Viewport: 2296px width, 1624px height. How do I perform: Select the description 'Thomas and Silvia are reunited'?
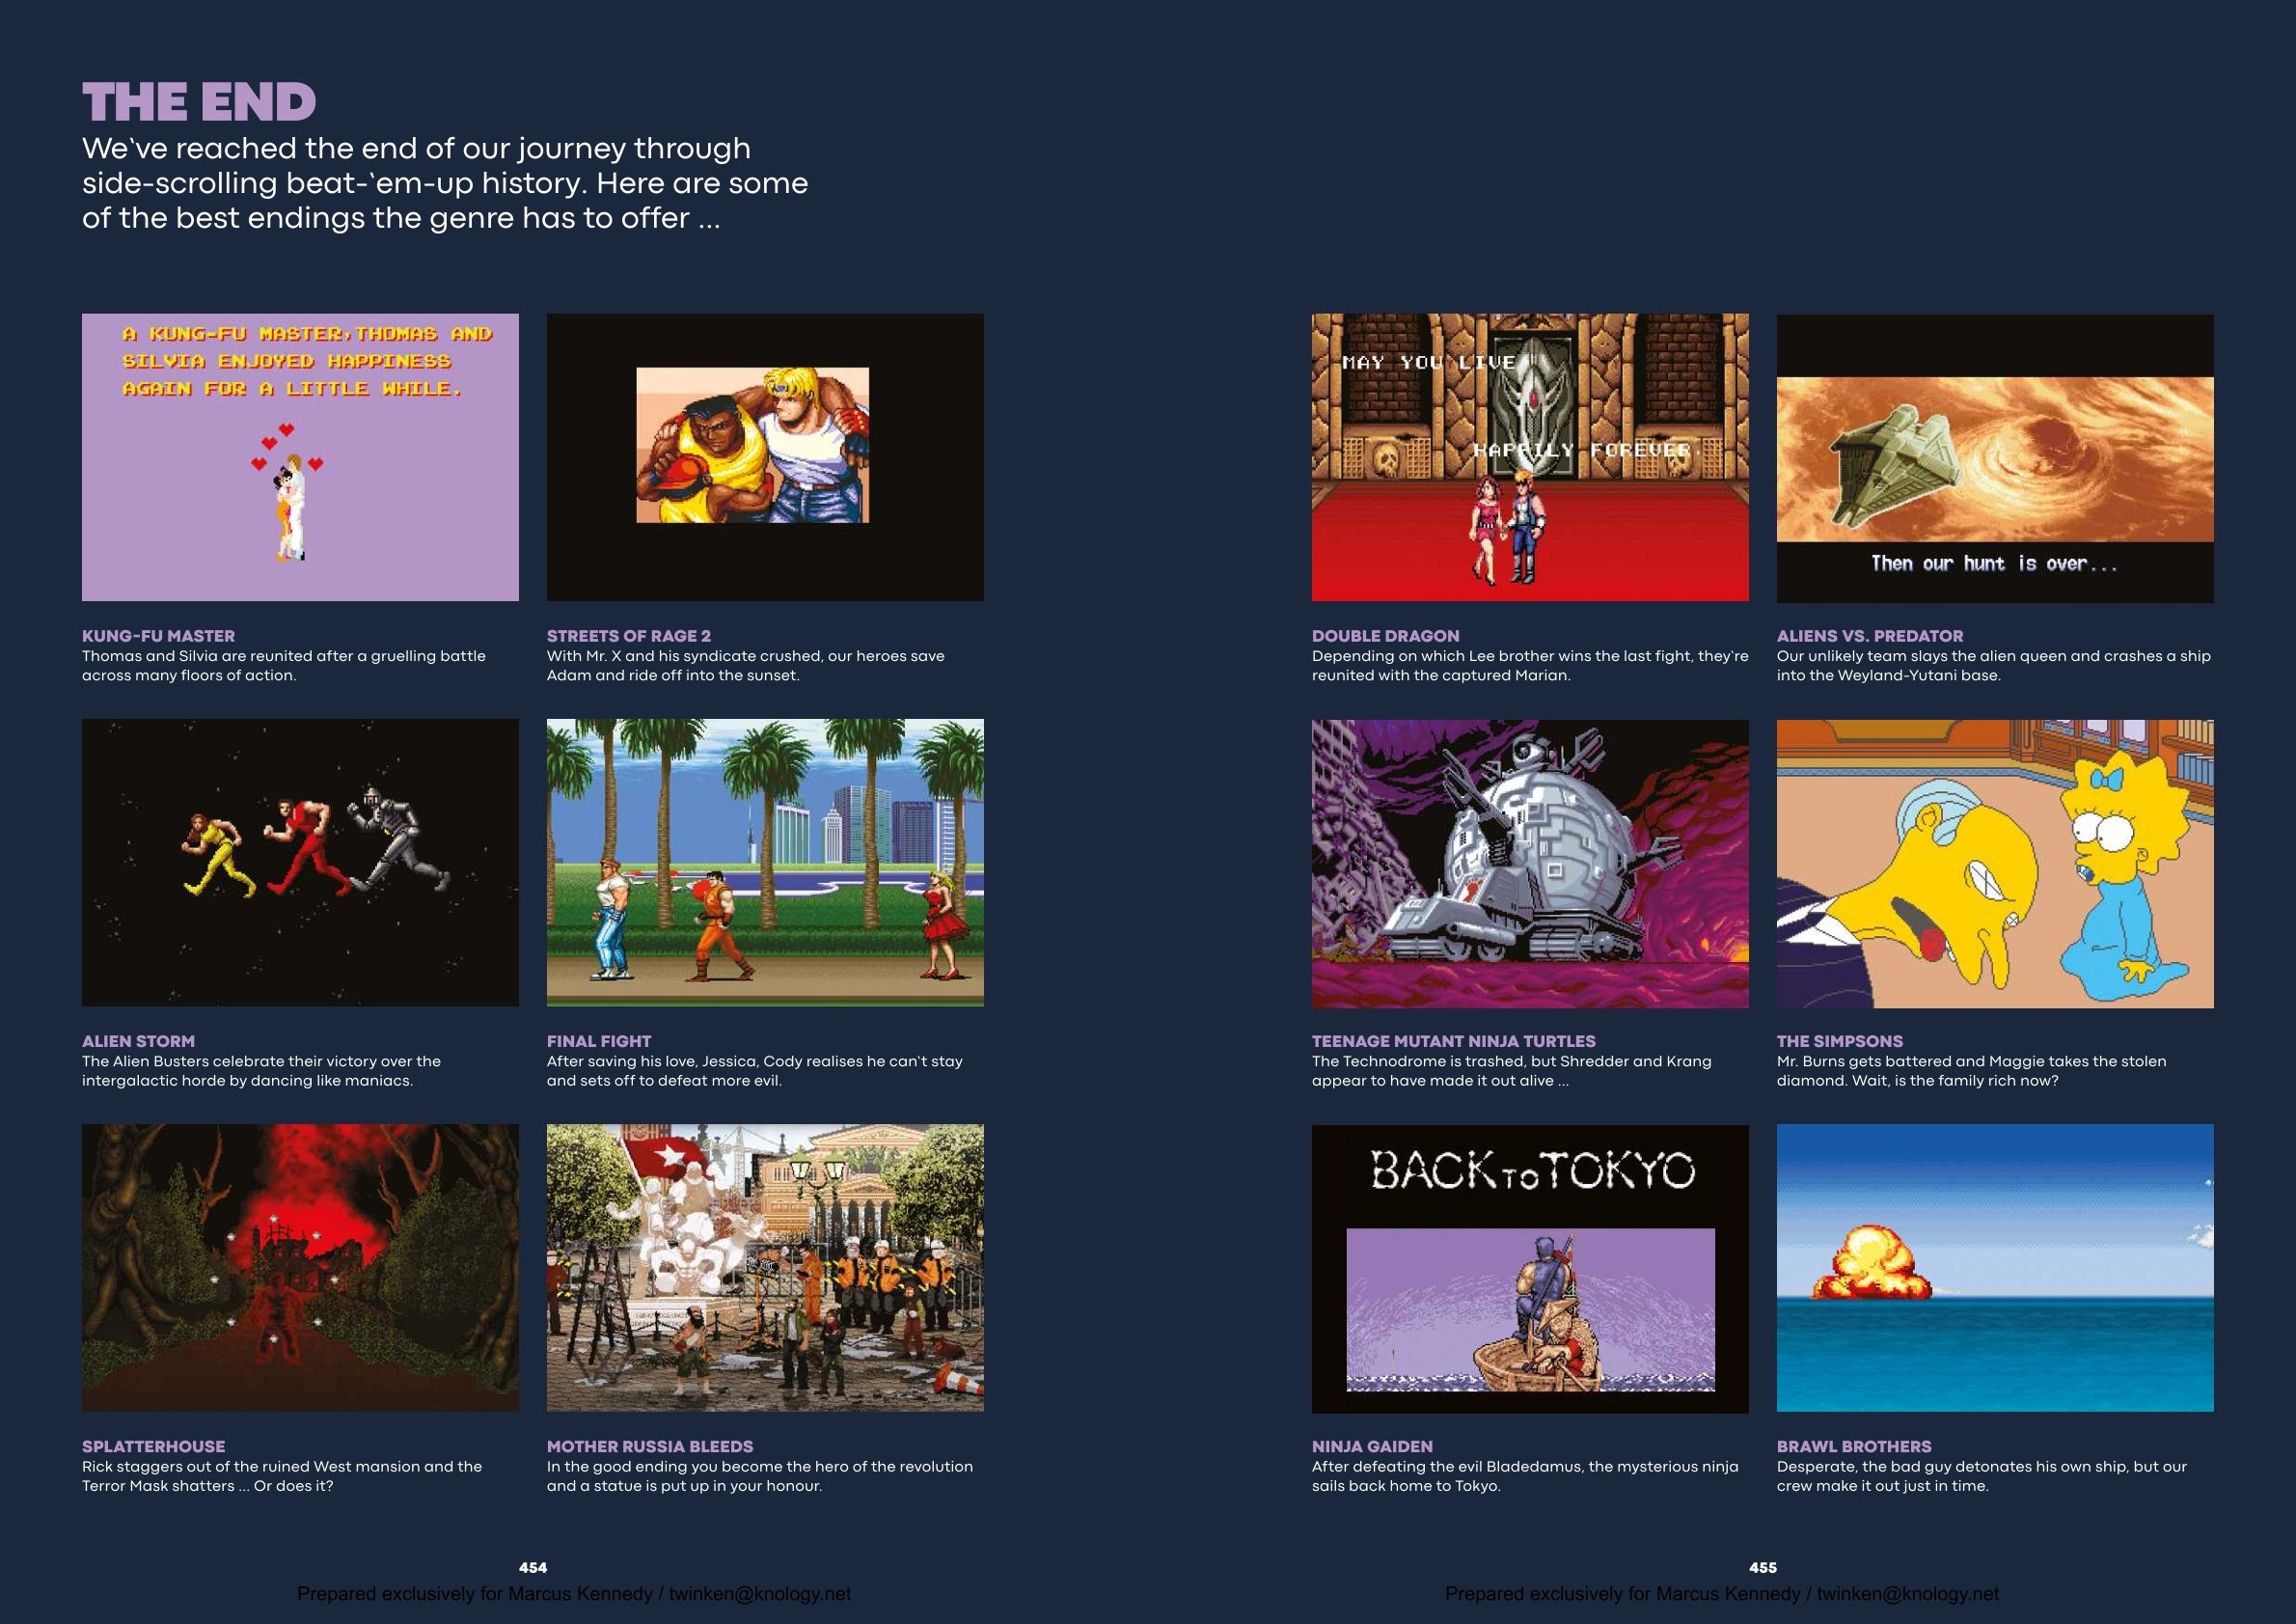[284, 666]
